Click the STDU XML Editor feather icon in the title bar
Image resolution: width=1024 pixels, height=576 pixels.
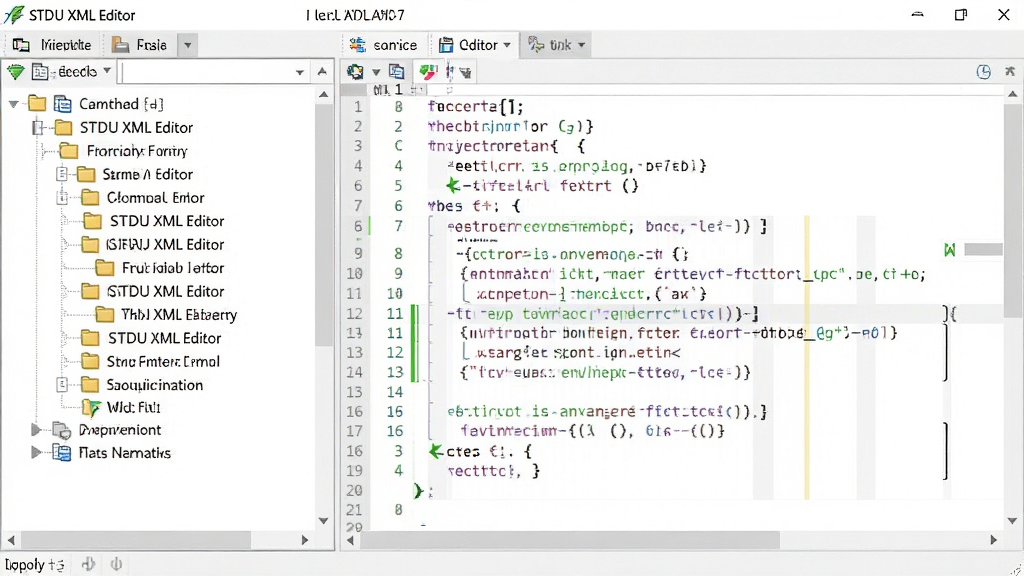click(14, 14)
